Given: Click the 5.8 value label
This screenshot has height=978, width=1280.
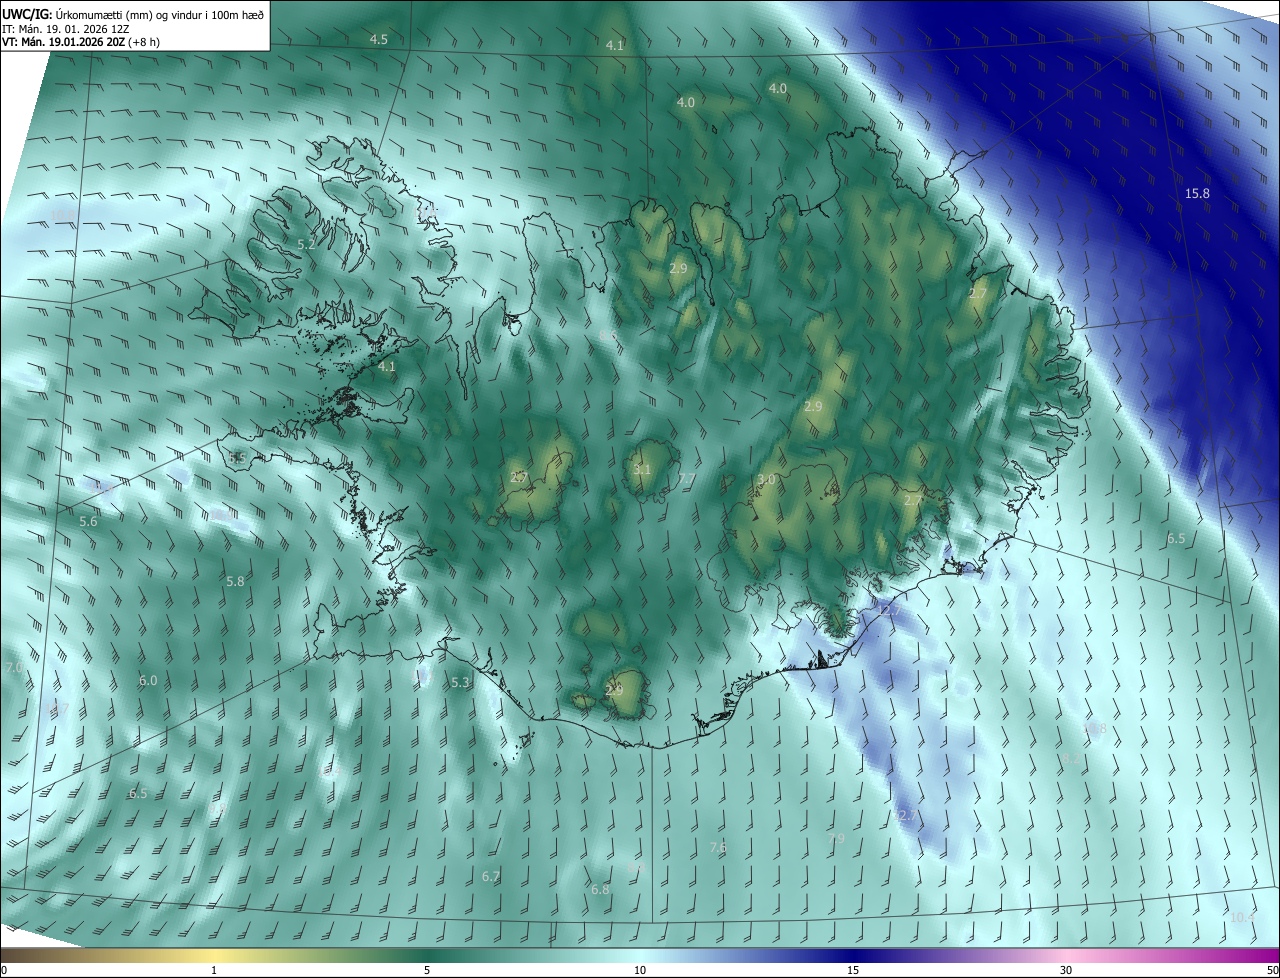Looking at the screenshot, I should pyautogui.click(x=235, y=581).
